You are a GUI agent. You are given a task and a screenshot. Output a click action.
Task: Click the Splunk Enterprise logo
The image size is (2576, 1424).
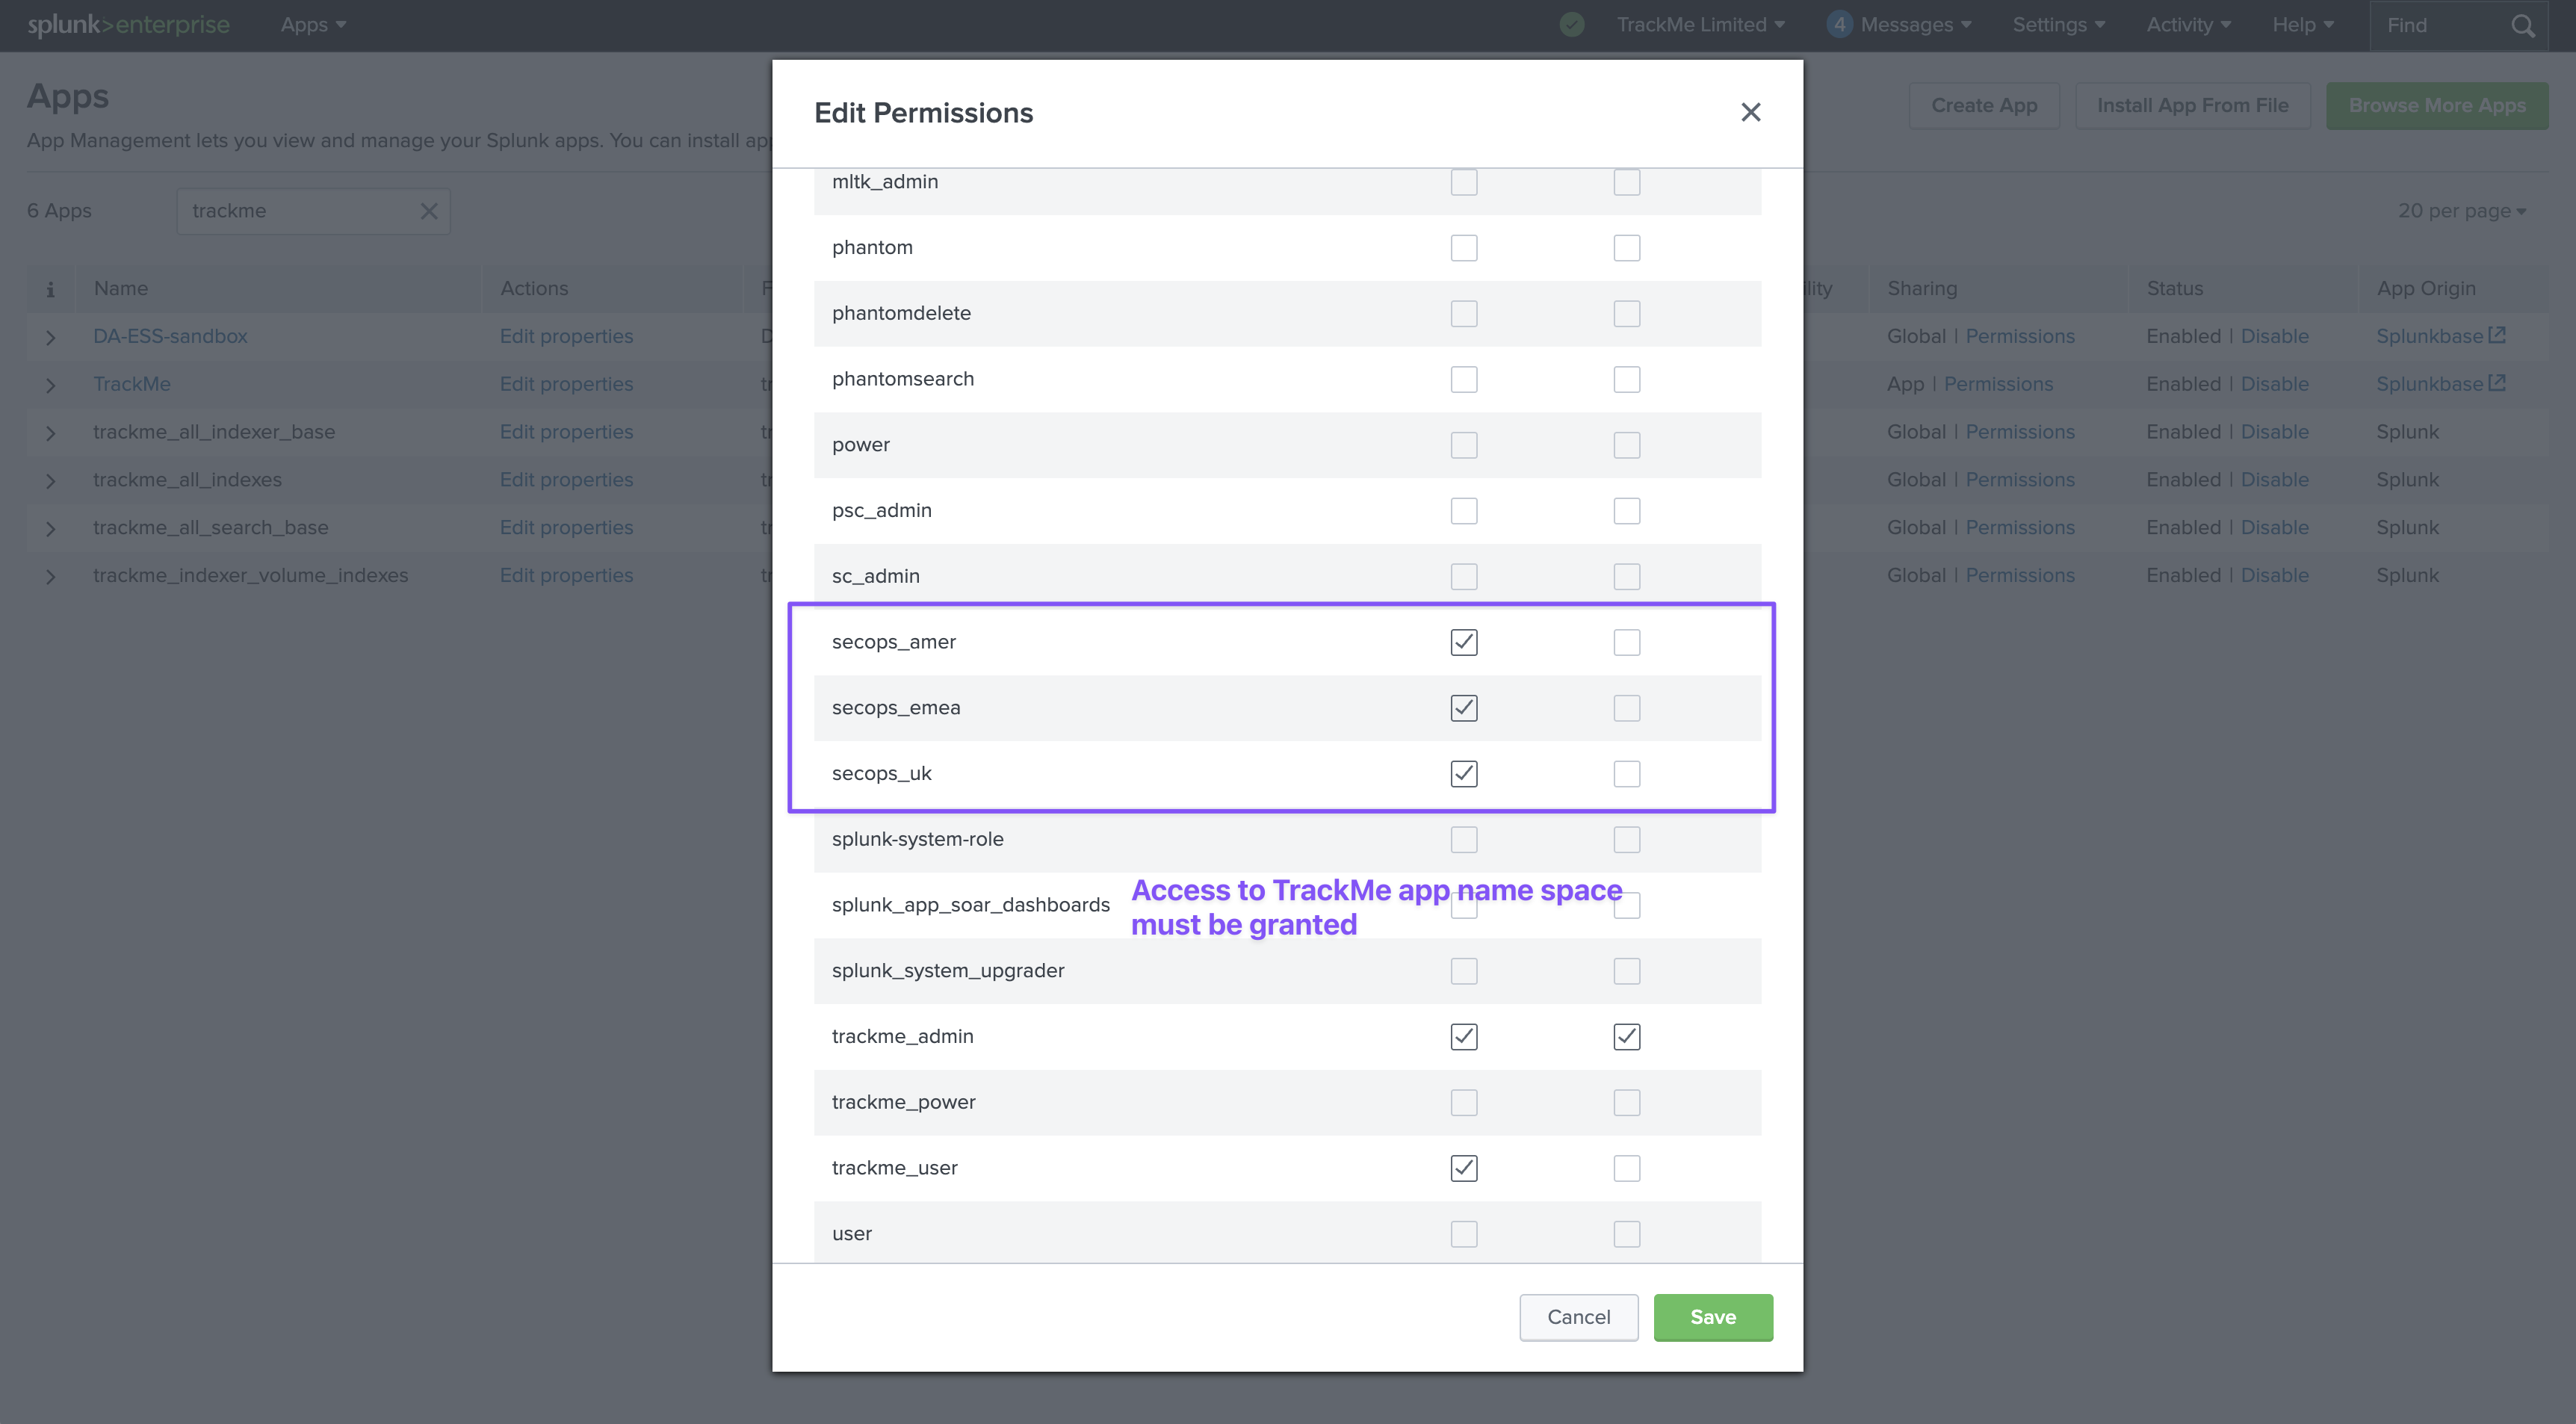[x=128, y=25]
